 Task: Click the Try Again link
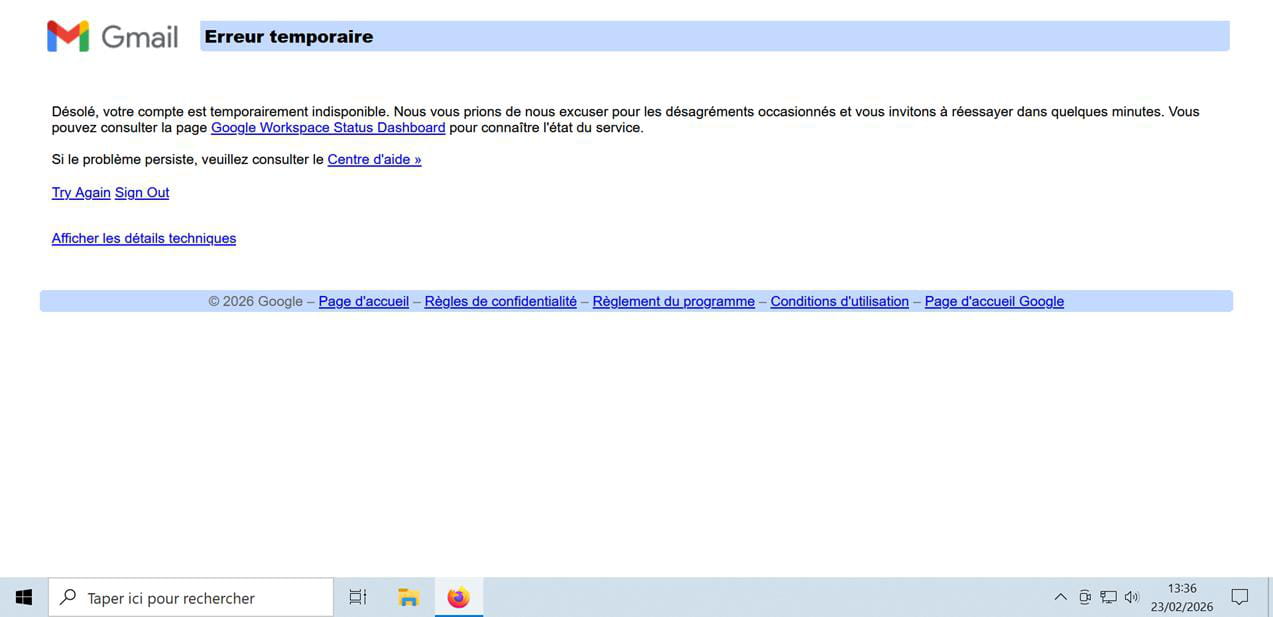81,193
